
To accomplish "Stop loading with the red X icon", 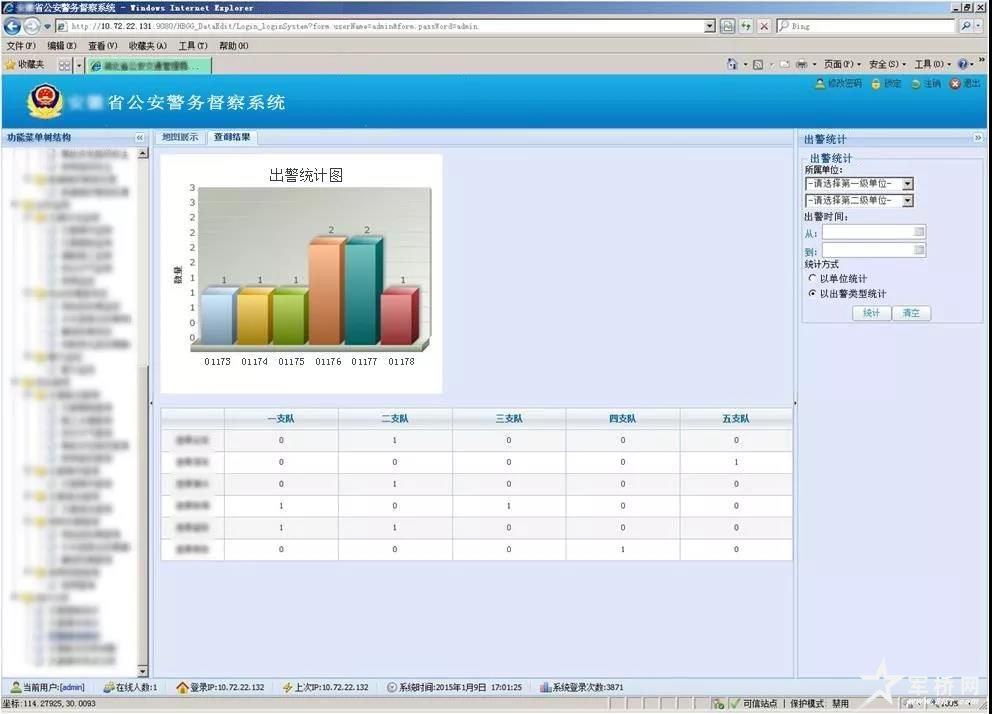I will [x=764, y=27].
